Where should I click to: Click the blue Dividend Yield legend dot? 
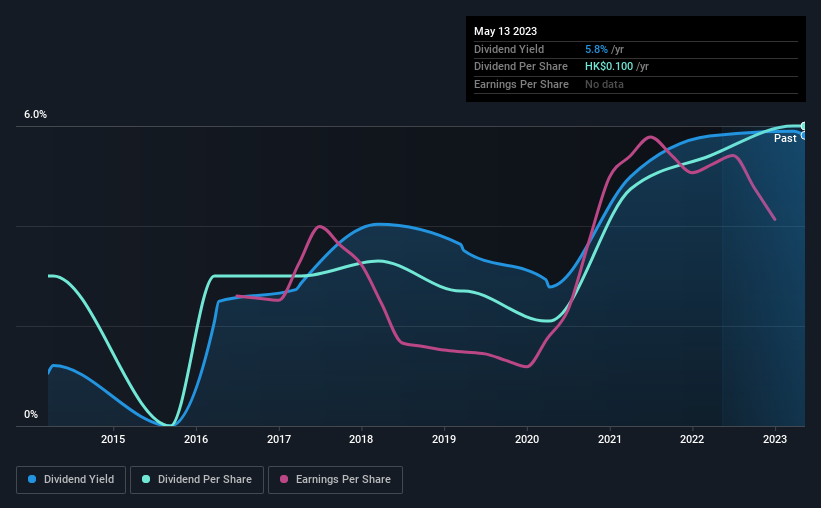click(32, 479)
